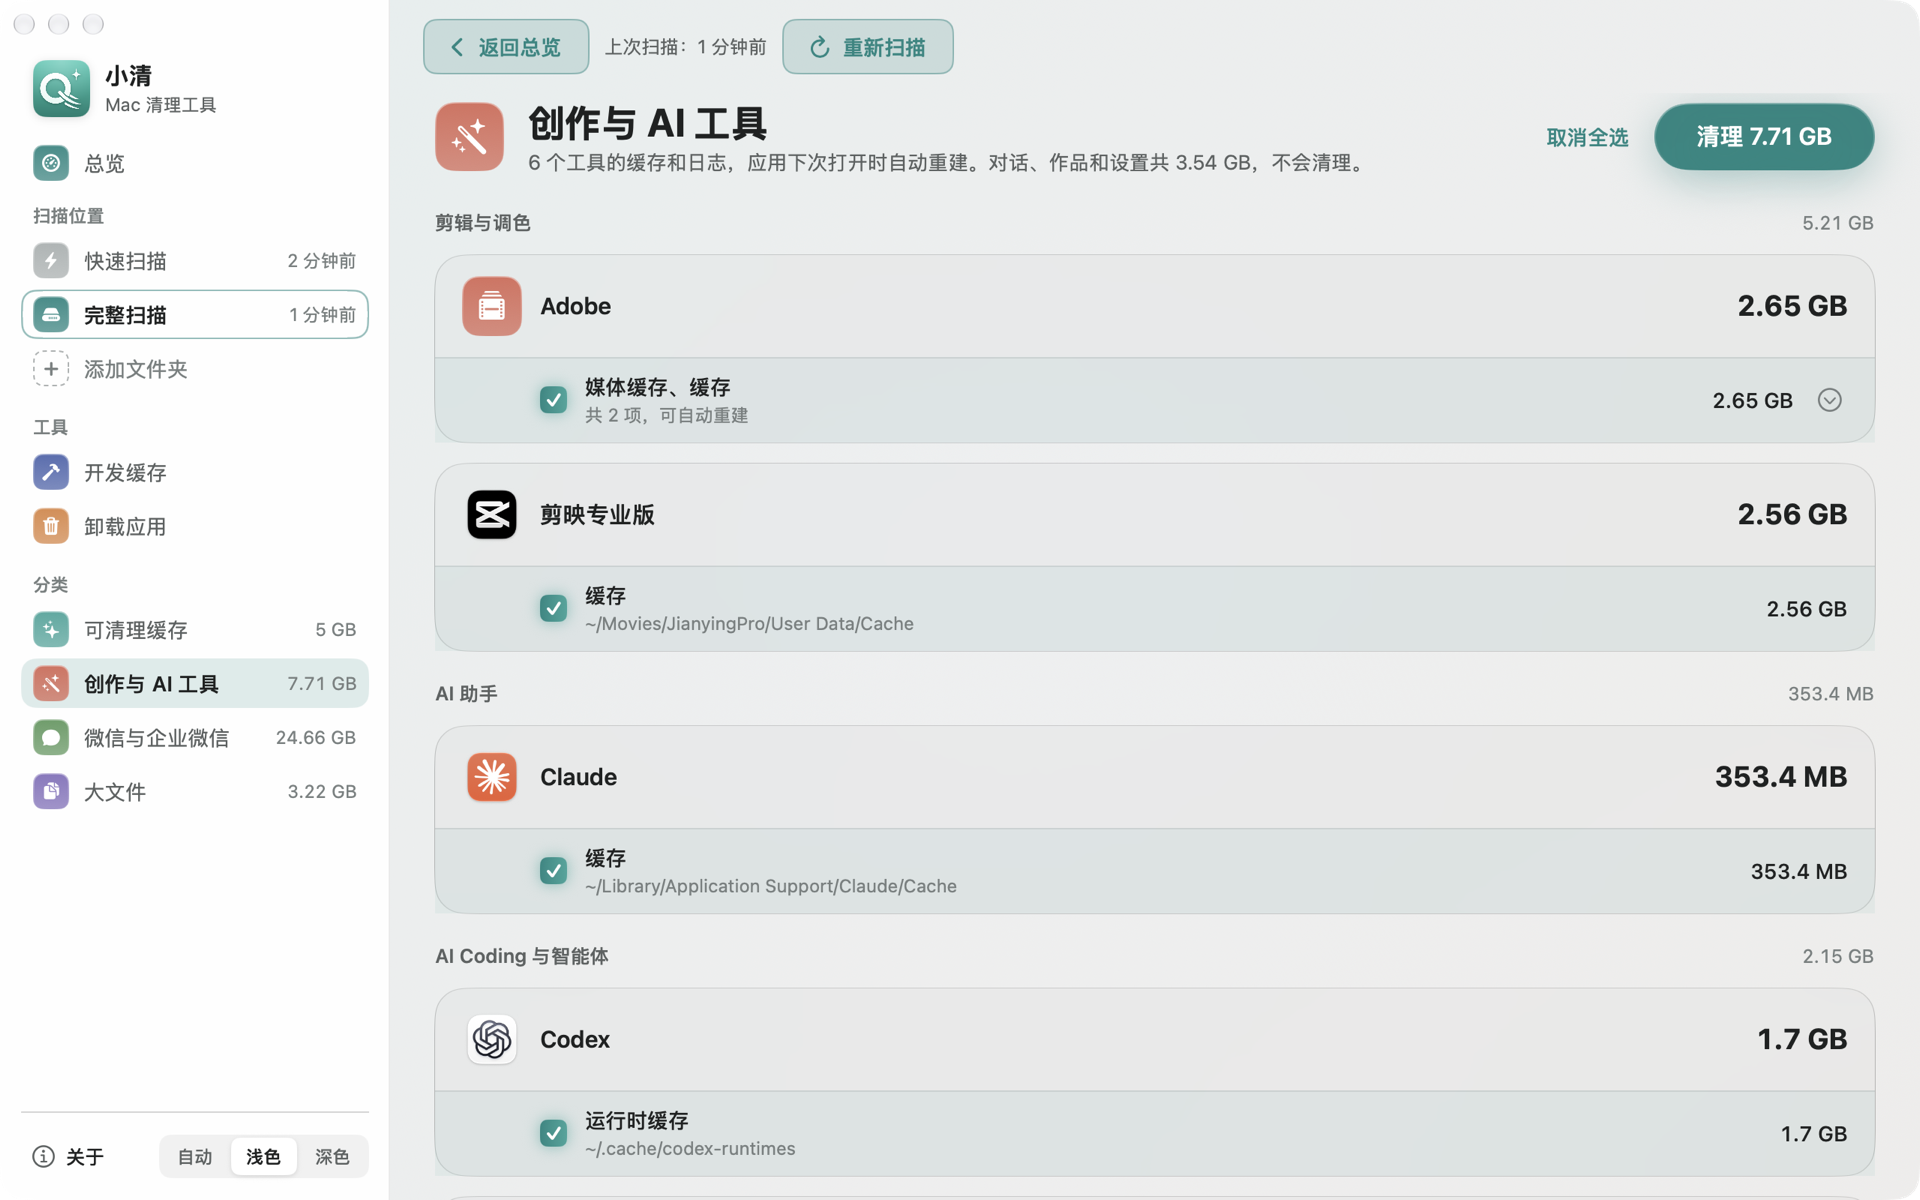
Task: Select the 可清理缓存 sparkle icon
Action: (x=51, y=629)
